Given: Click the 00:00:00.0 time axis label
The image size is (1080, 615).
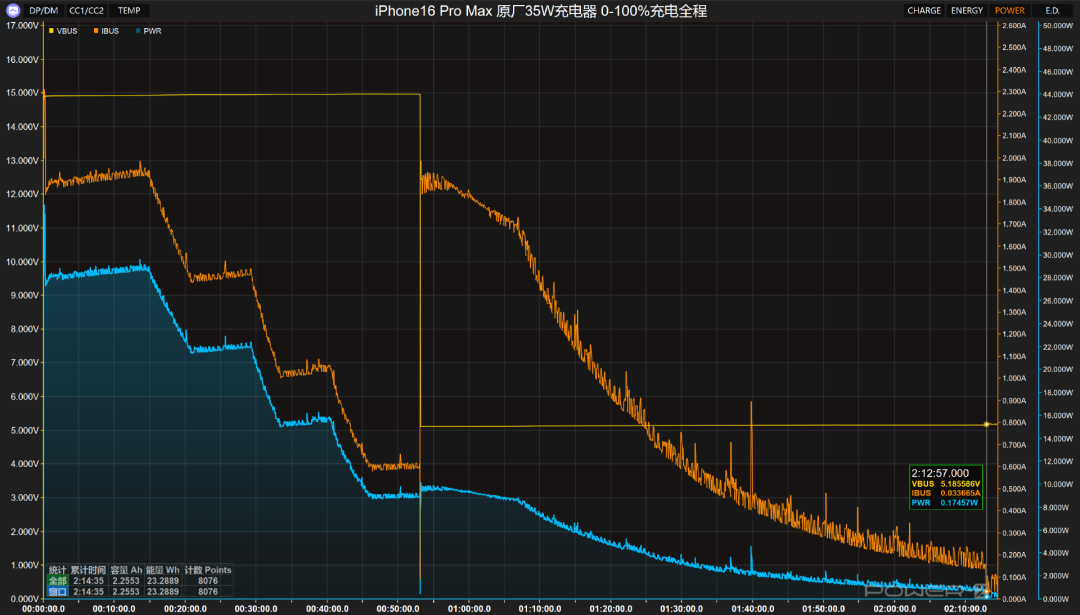Looking at the screenshot, I should pyautogui.click(x=43, y=609).
